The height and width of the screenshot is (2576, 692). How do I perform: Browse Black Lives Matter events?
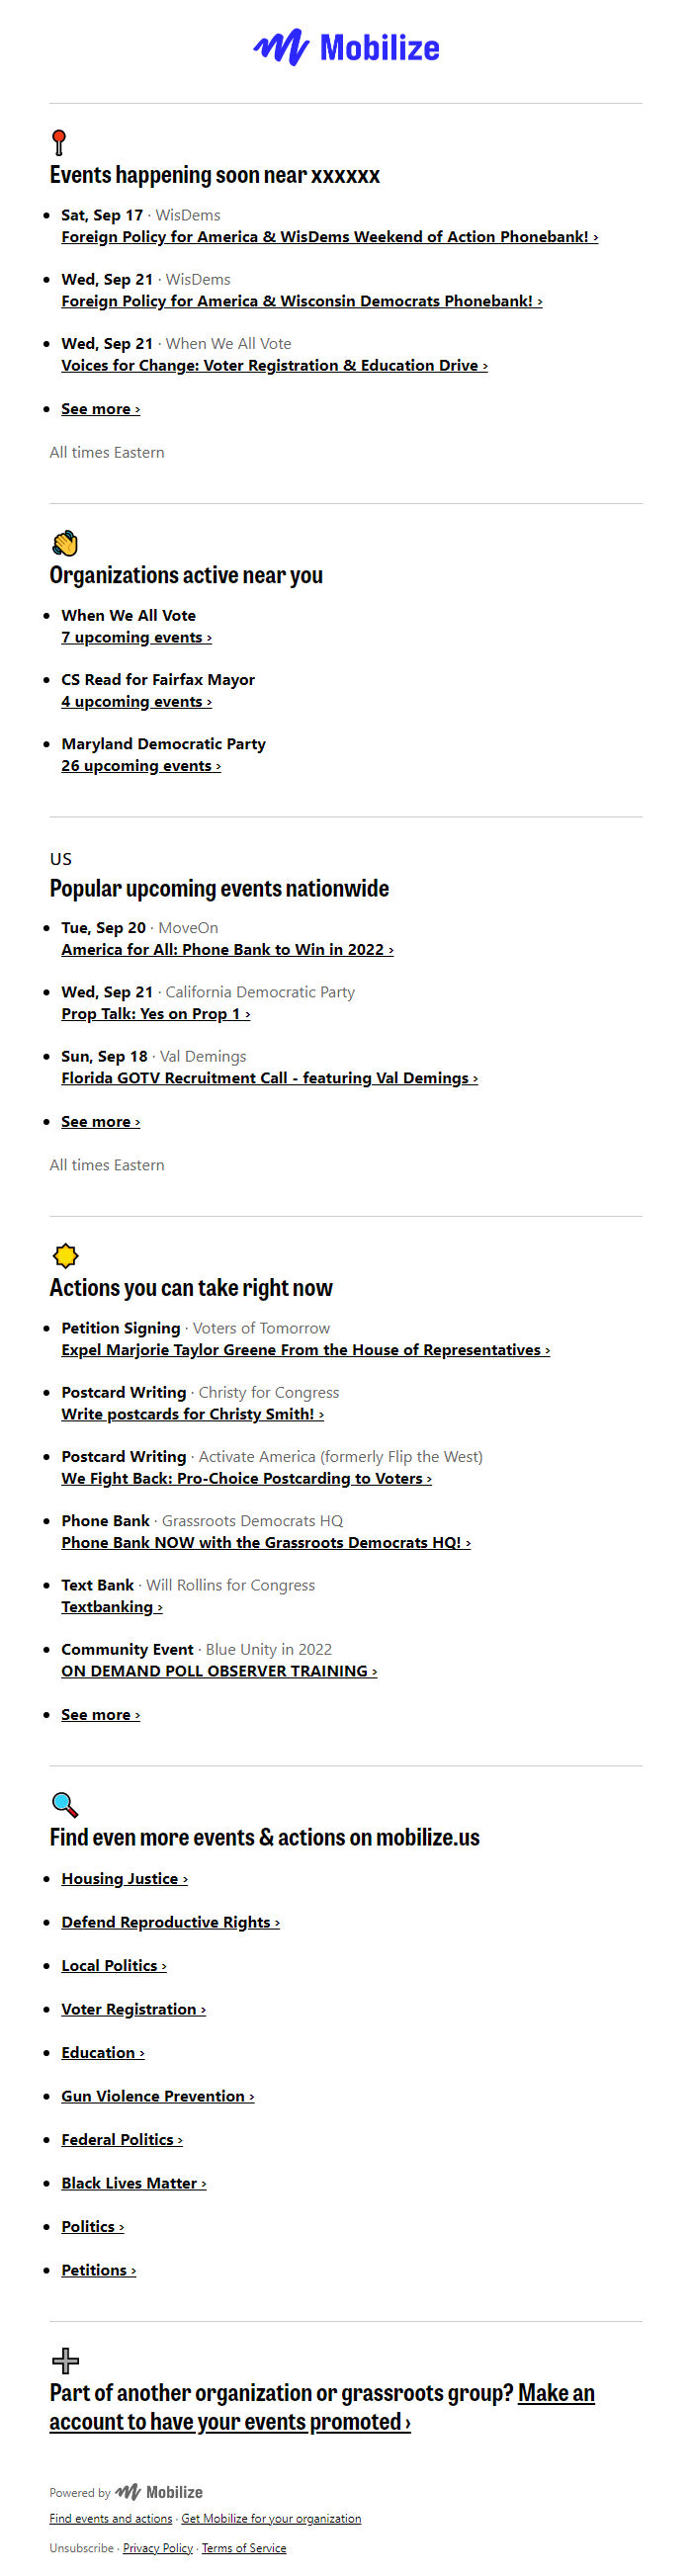pyautogui.click(x=134, y=2182)
